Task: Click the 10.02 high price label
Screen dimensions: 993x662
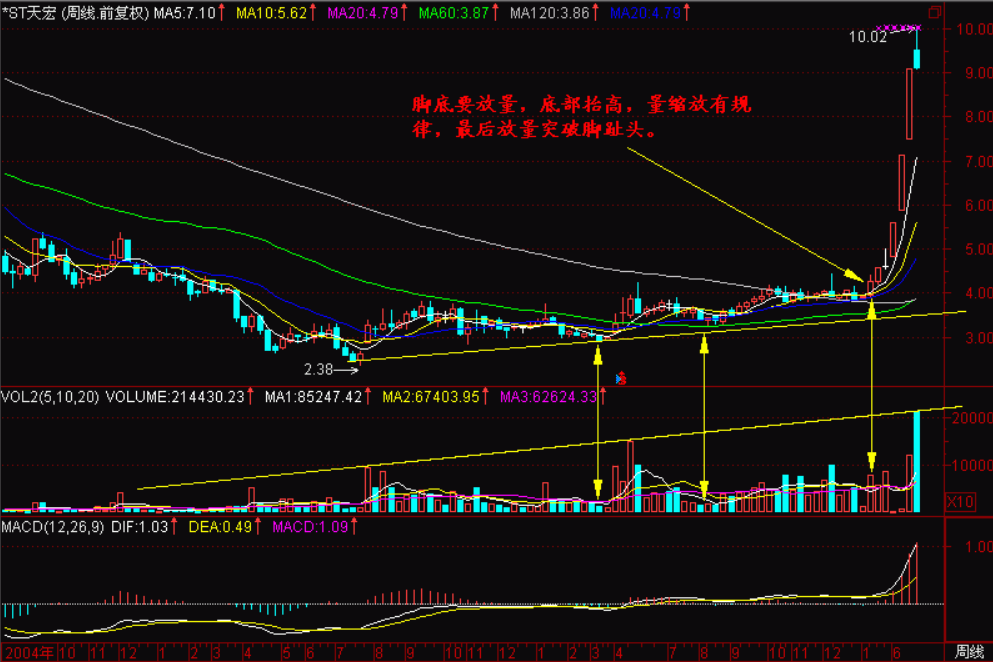Action: tap(867, 37)
